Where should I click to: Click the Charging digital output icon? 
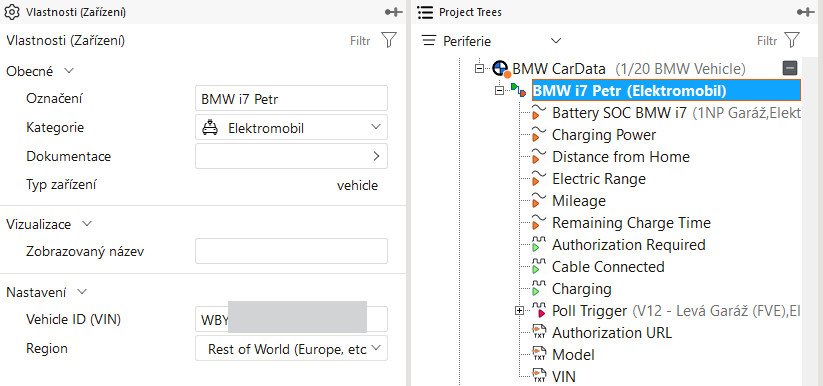pyautogui.click(x=539, y=289)
